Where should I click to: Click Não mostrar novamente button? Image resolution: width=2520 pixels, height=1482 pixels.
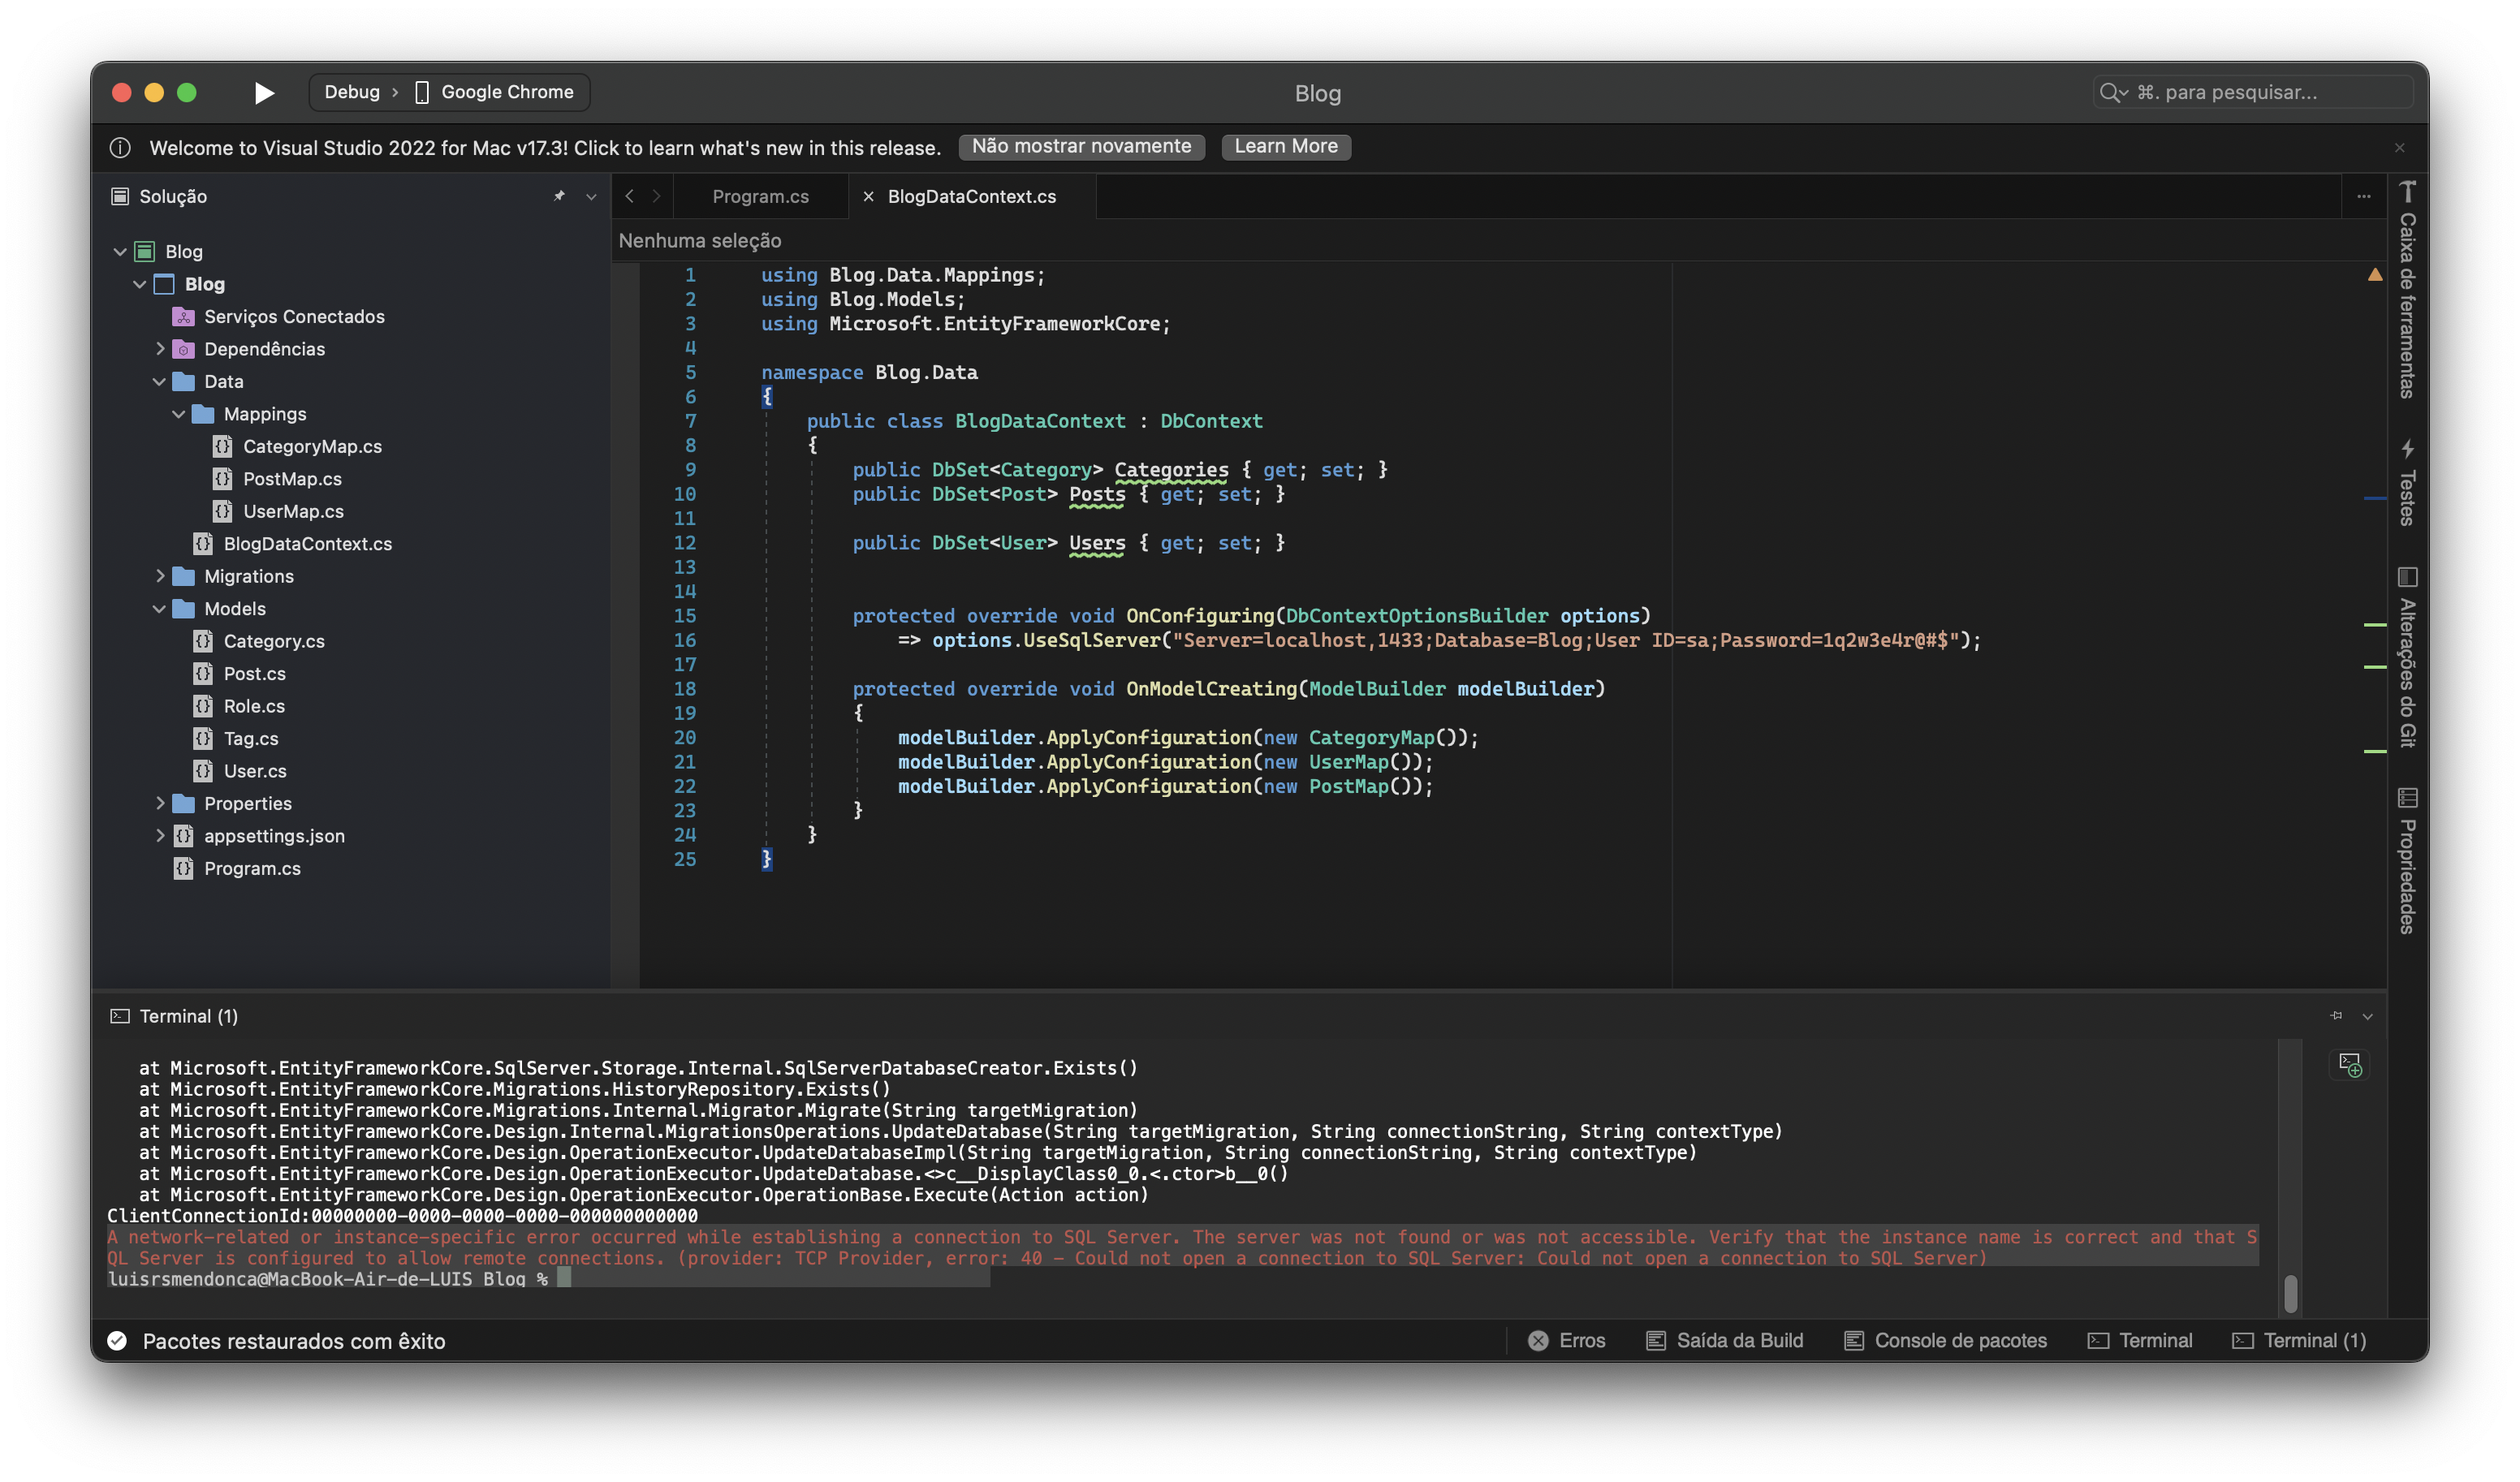click(x=1081, y=147)
